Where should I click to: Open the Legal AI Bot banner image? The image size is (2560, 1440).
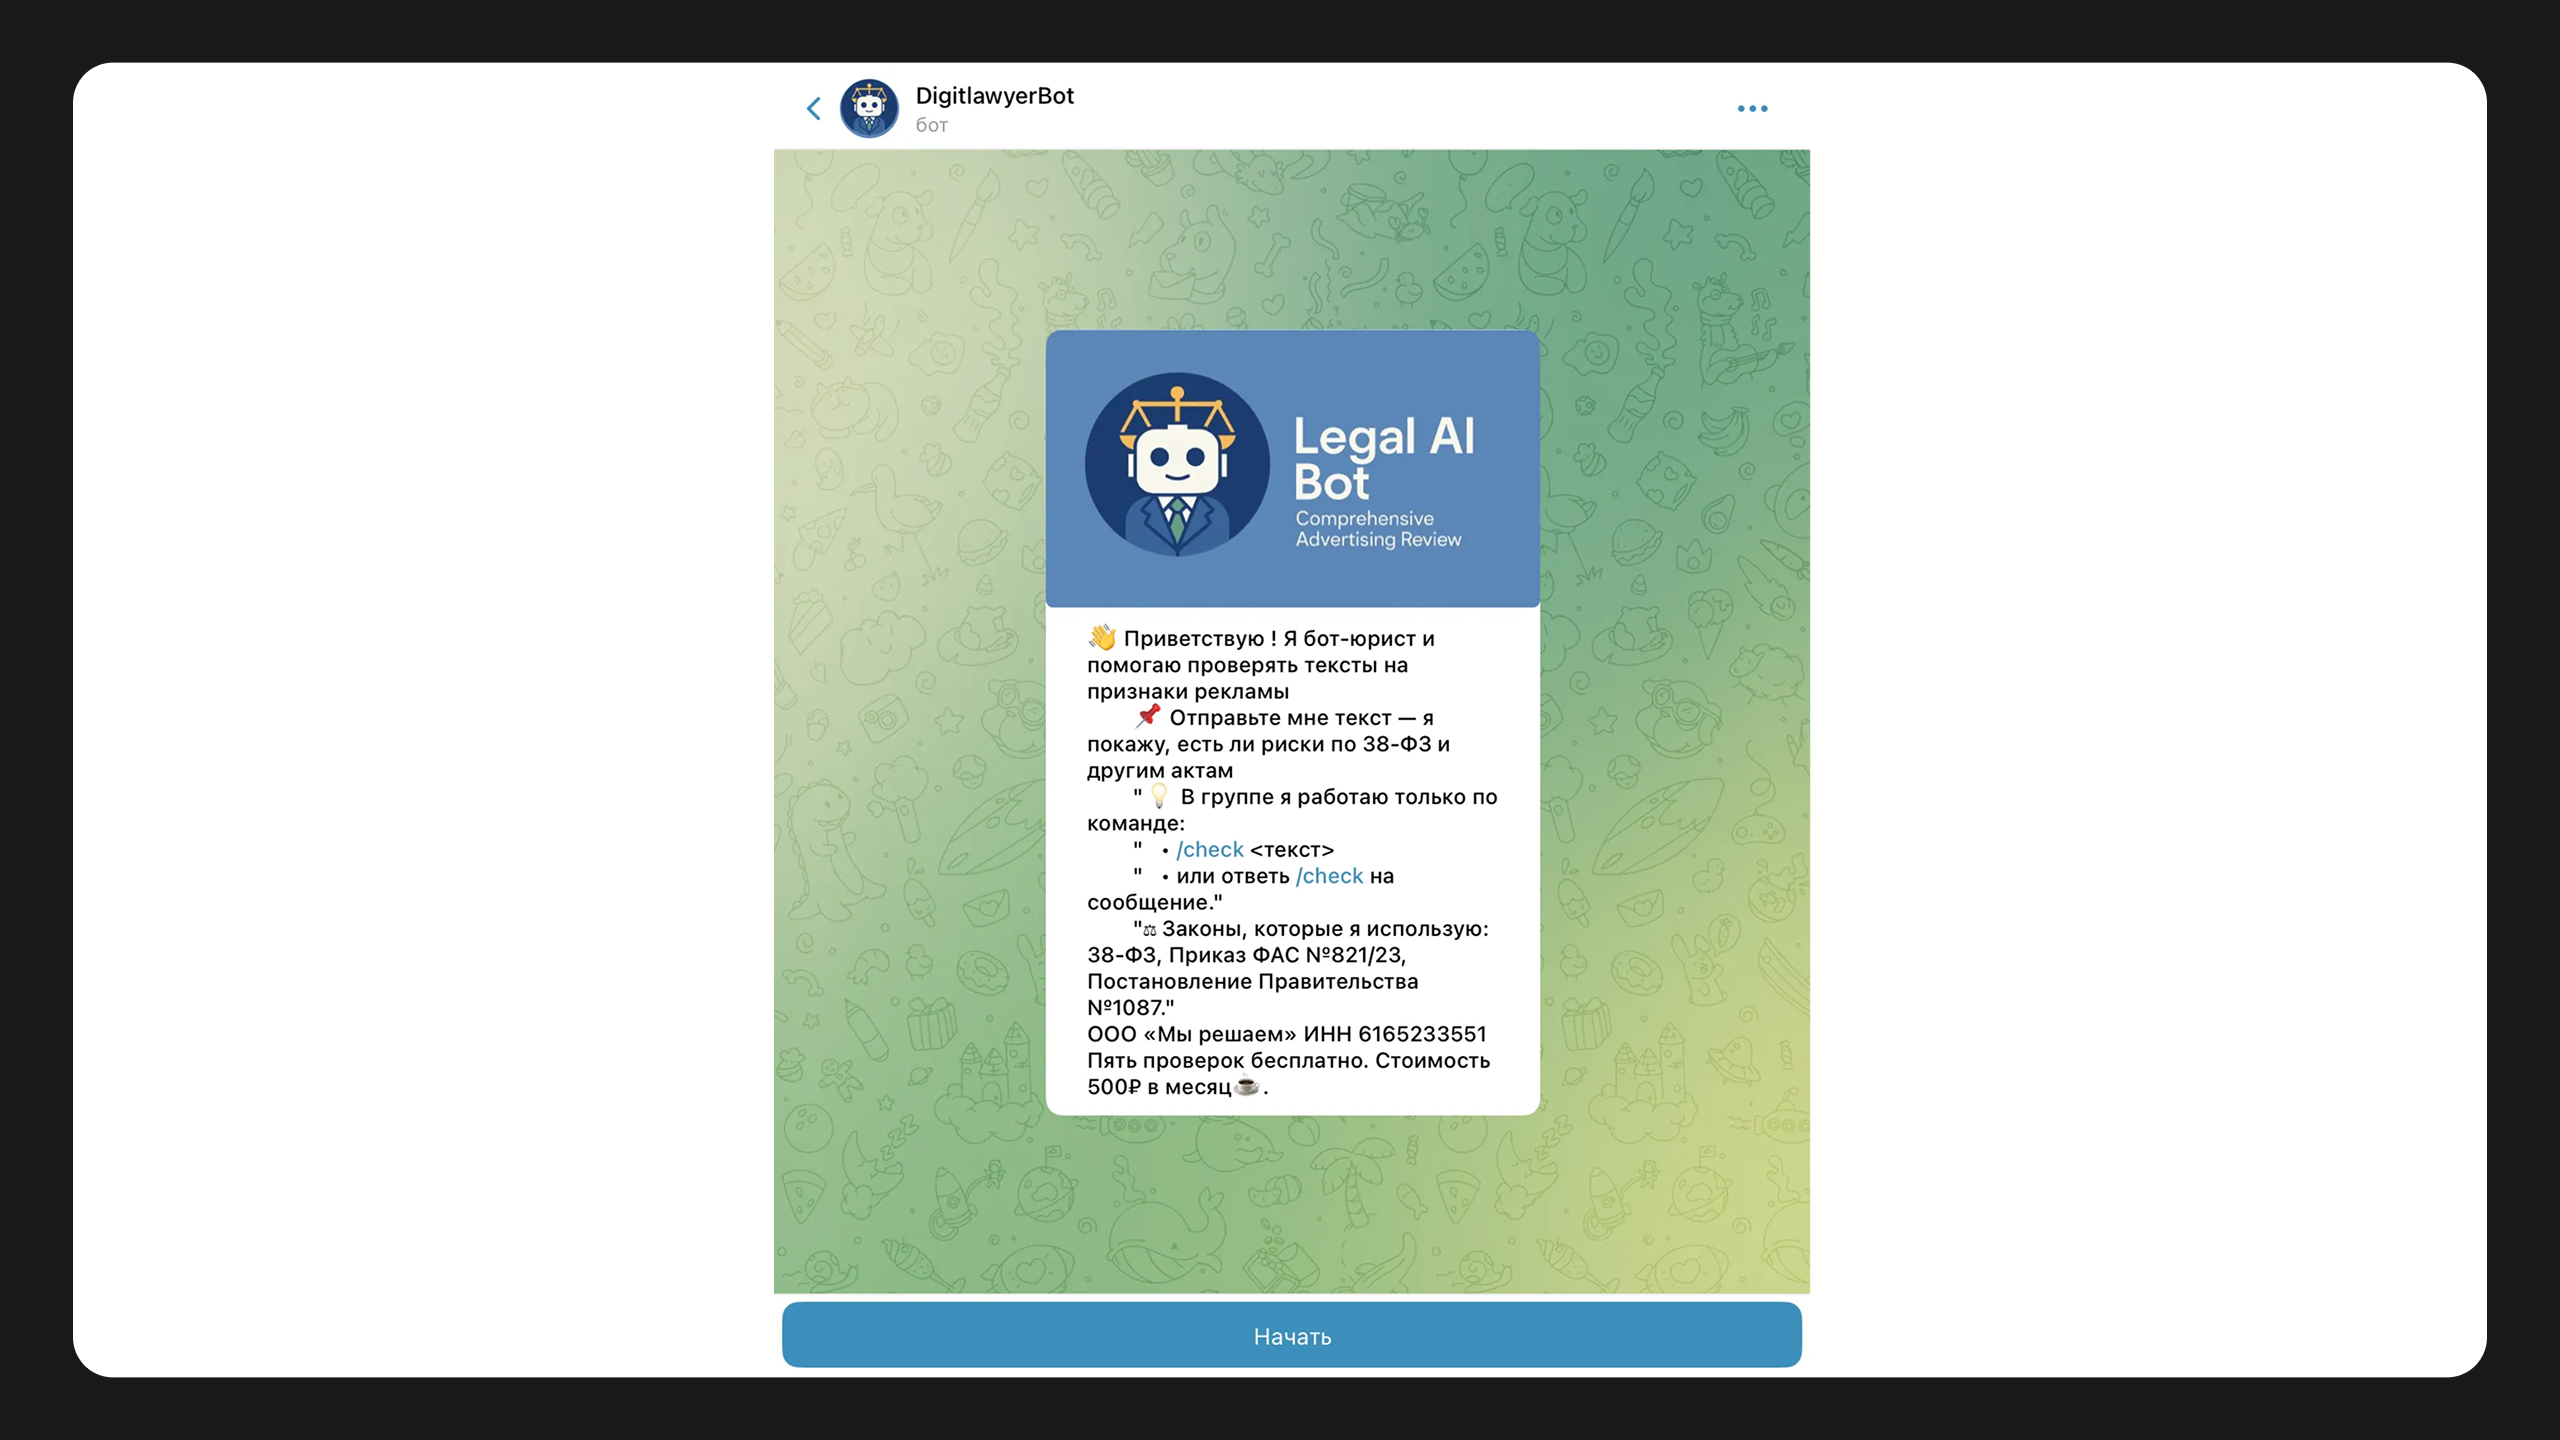[x=1292, y=468]
